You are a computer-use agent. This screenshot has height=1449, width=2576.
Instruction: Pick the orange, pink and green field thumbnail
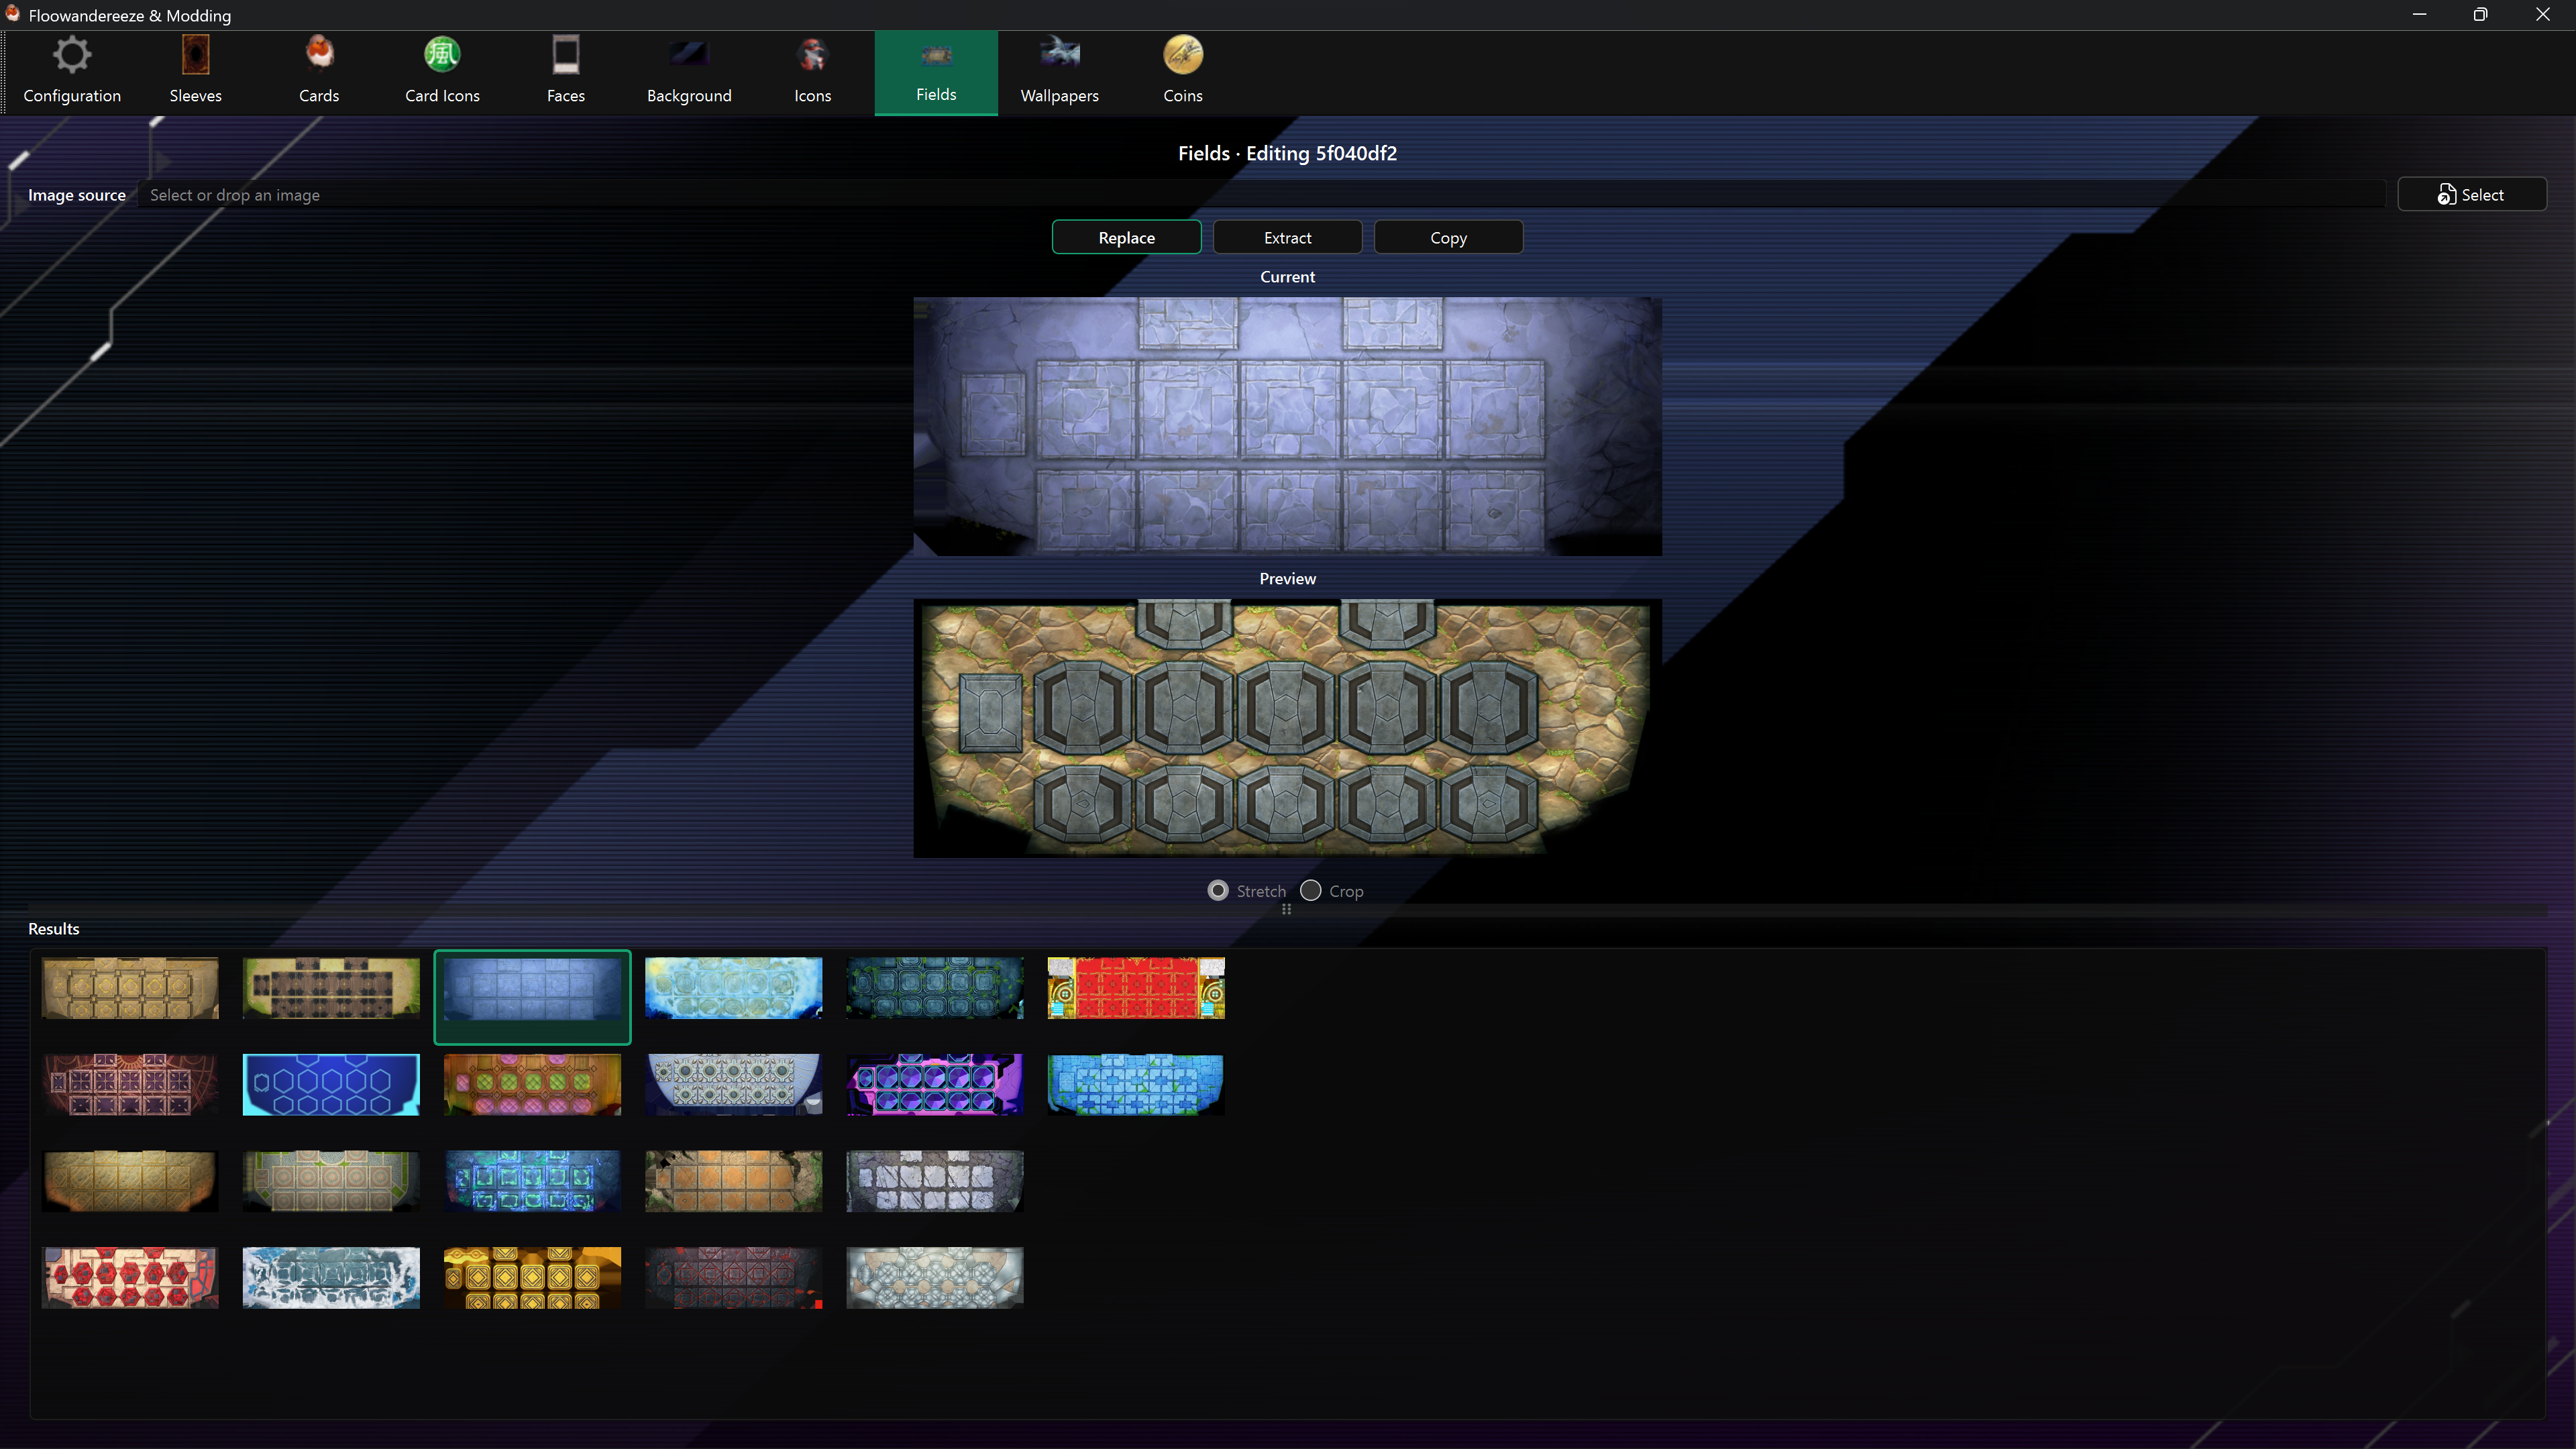(x=532, y=1084)
